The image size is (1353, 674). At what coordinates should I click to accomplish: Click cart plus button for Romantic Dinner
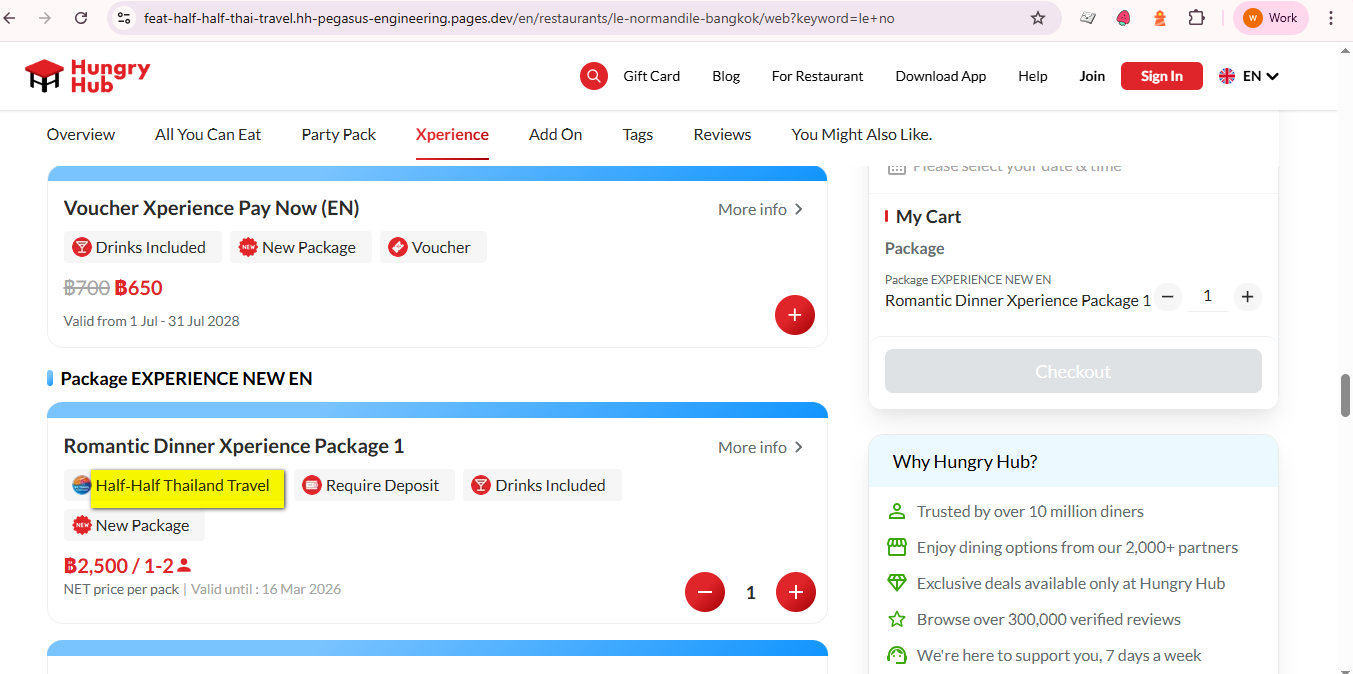coord(1246,296)
